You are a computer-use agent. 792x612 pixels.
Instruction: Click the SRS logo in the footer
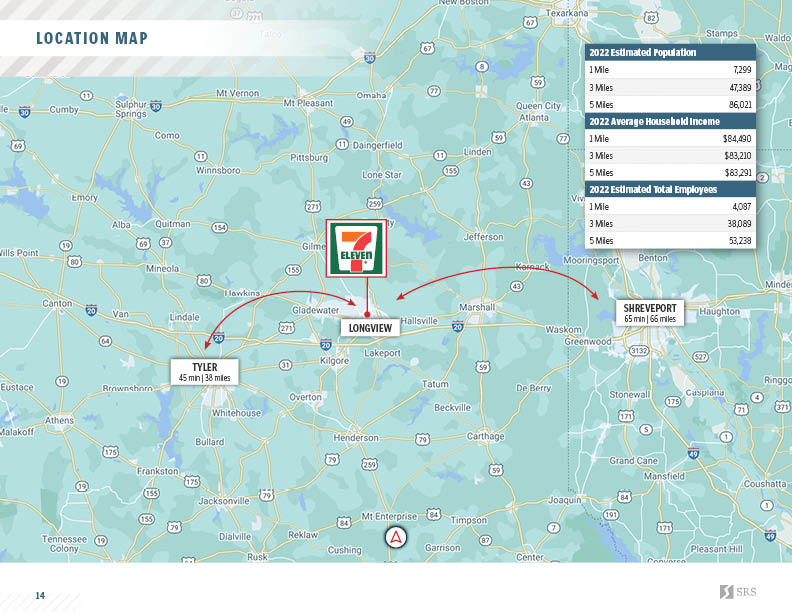point(738,592)
